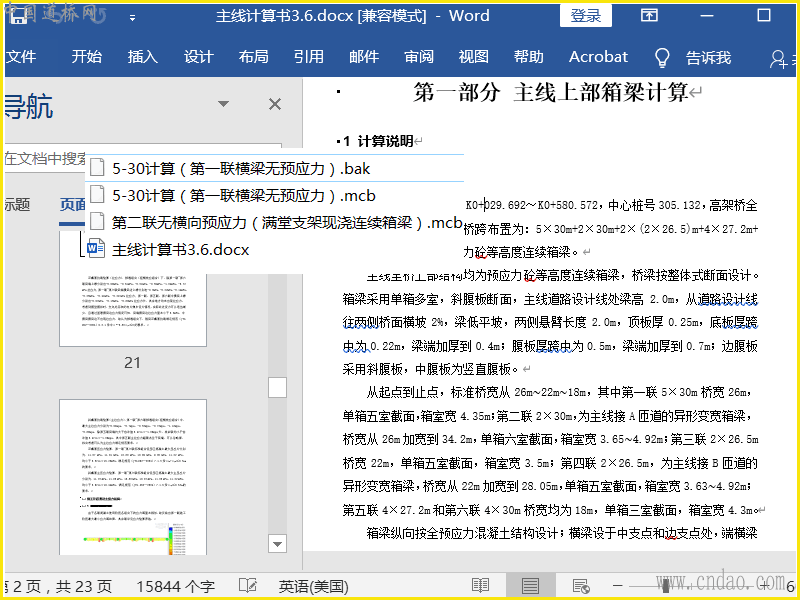
Task: Open 主线计算书3.6.docx file with Word icon
Action: [x=180, y=249]
